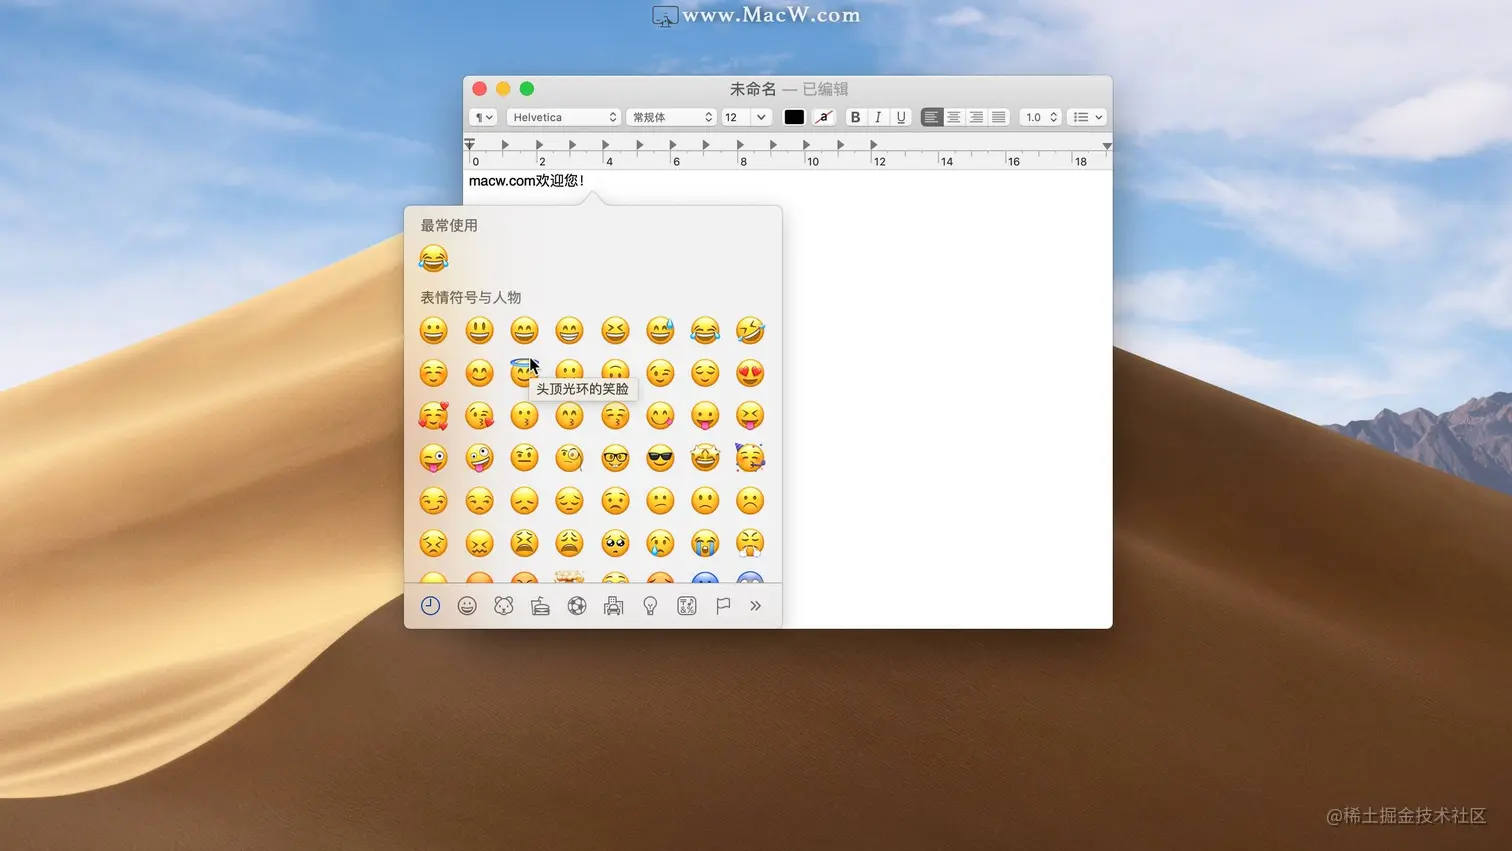Click the window title 未命名

pos(753,89)
